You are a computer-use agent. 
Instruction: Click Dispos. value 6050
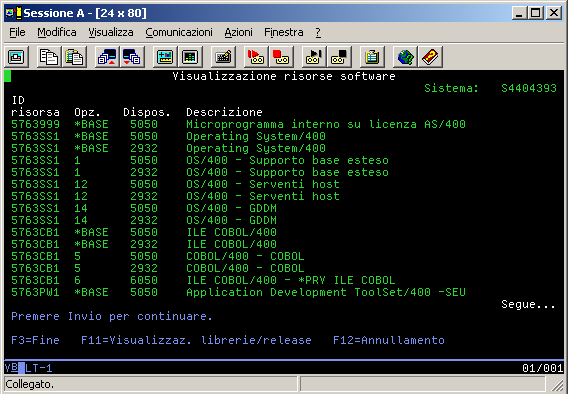(x=144, y=280)
